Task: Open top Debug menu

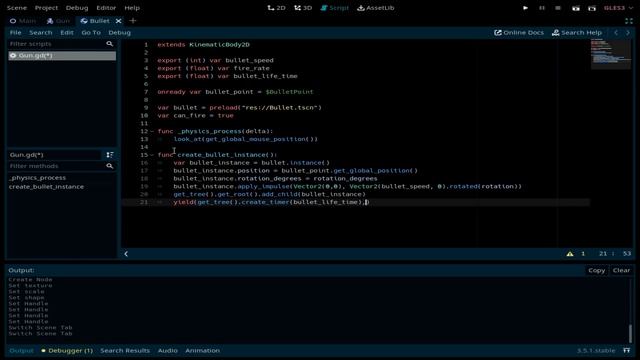Action: (77, 8)
